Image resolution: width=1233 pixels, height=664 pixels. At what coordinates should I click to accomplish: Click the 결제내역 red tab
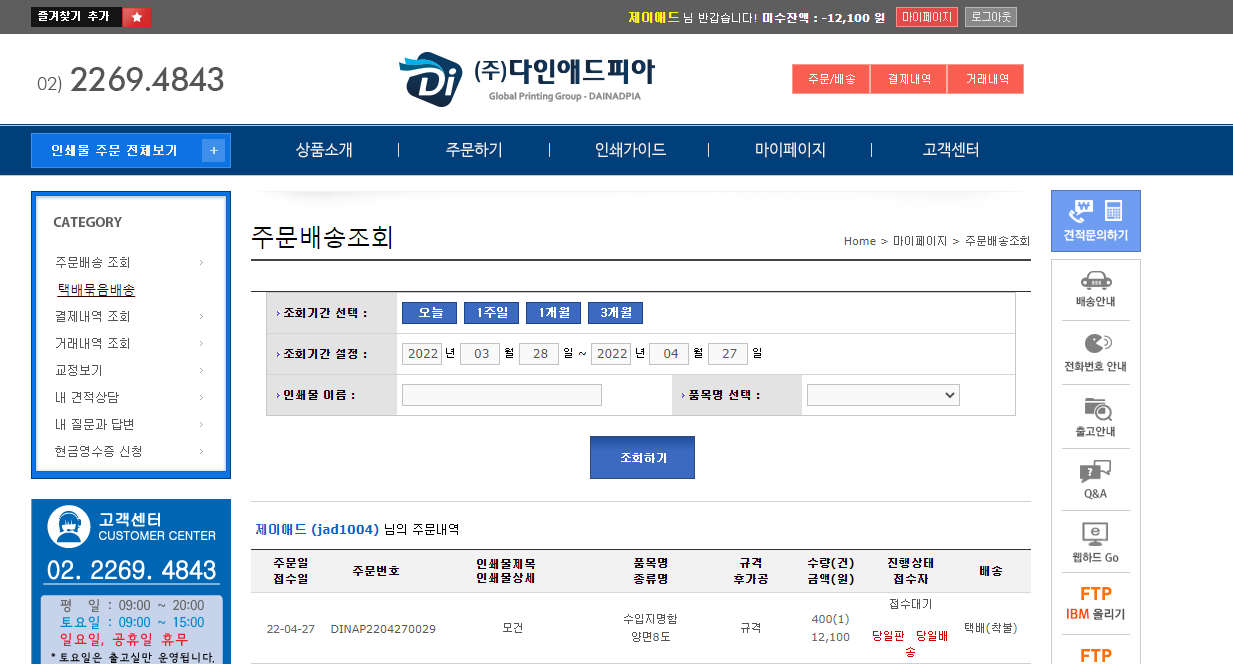(908, 79)
